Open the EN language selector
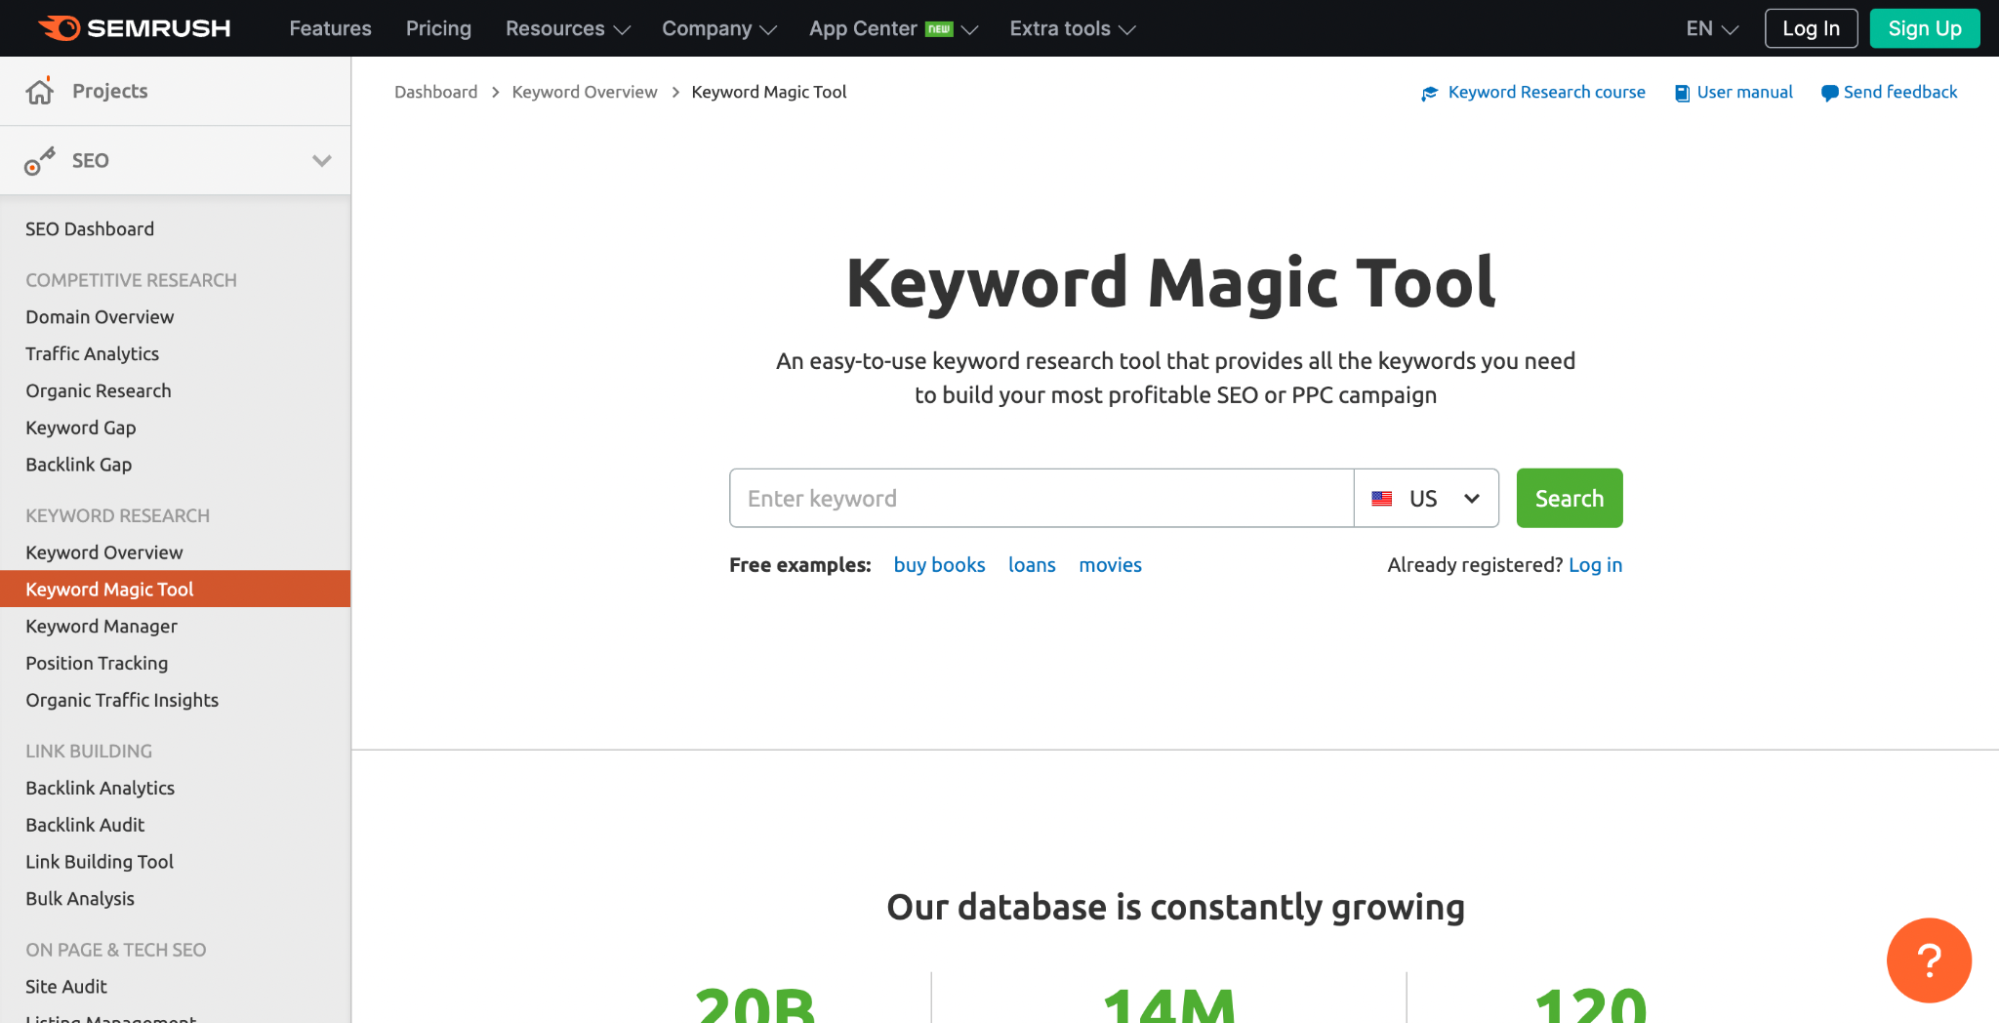This screenshot has height=1023, width=1999. [x=1708, y=28]
